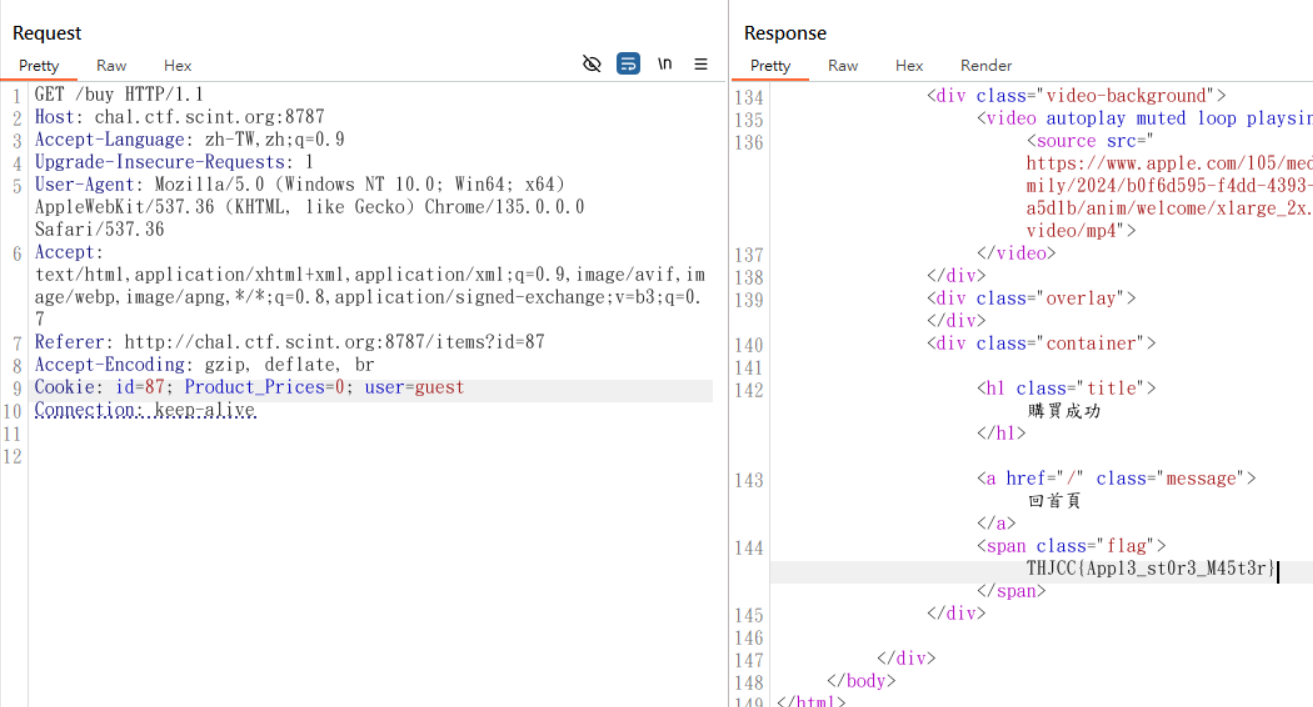Click the video autoplay muted loop tag
1313x707 pixels.
tap(1144, 118)
